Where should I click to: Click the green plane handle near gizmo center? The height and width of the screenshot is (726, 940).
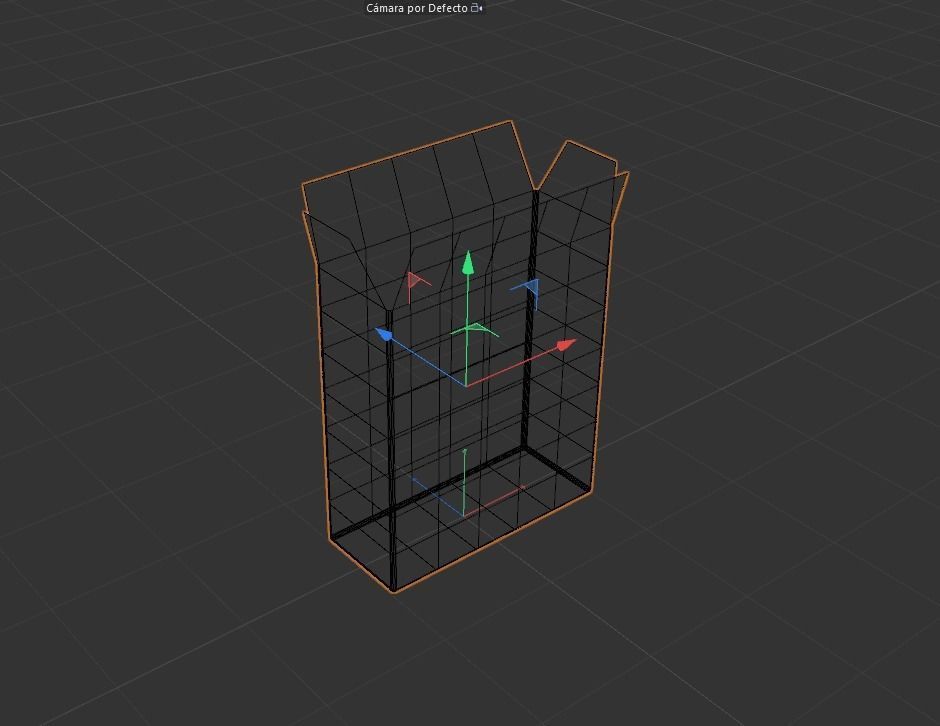(x=475, y=330)
